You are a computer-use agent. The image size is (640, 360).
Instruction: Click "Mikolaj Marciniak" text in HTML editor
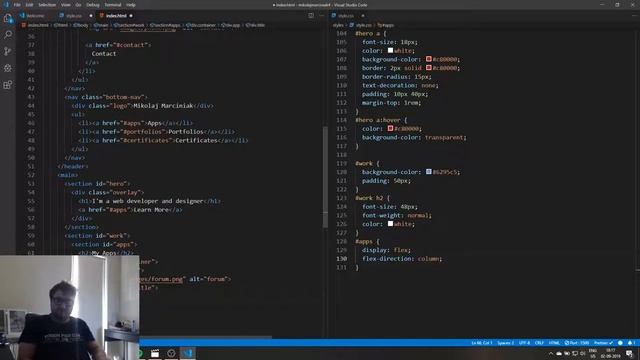click(x=163, y=105)
